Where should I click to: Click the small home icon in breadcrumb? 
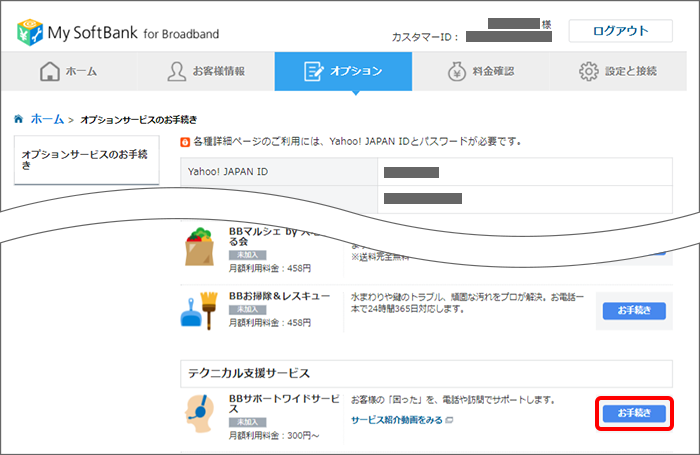18,119
